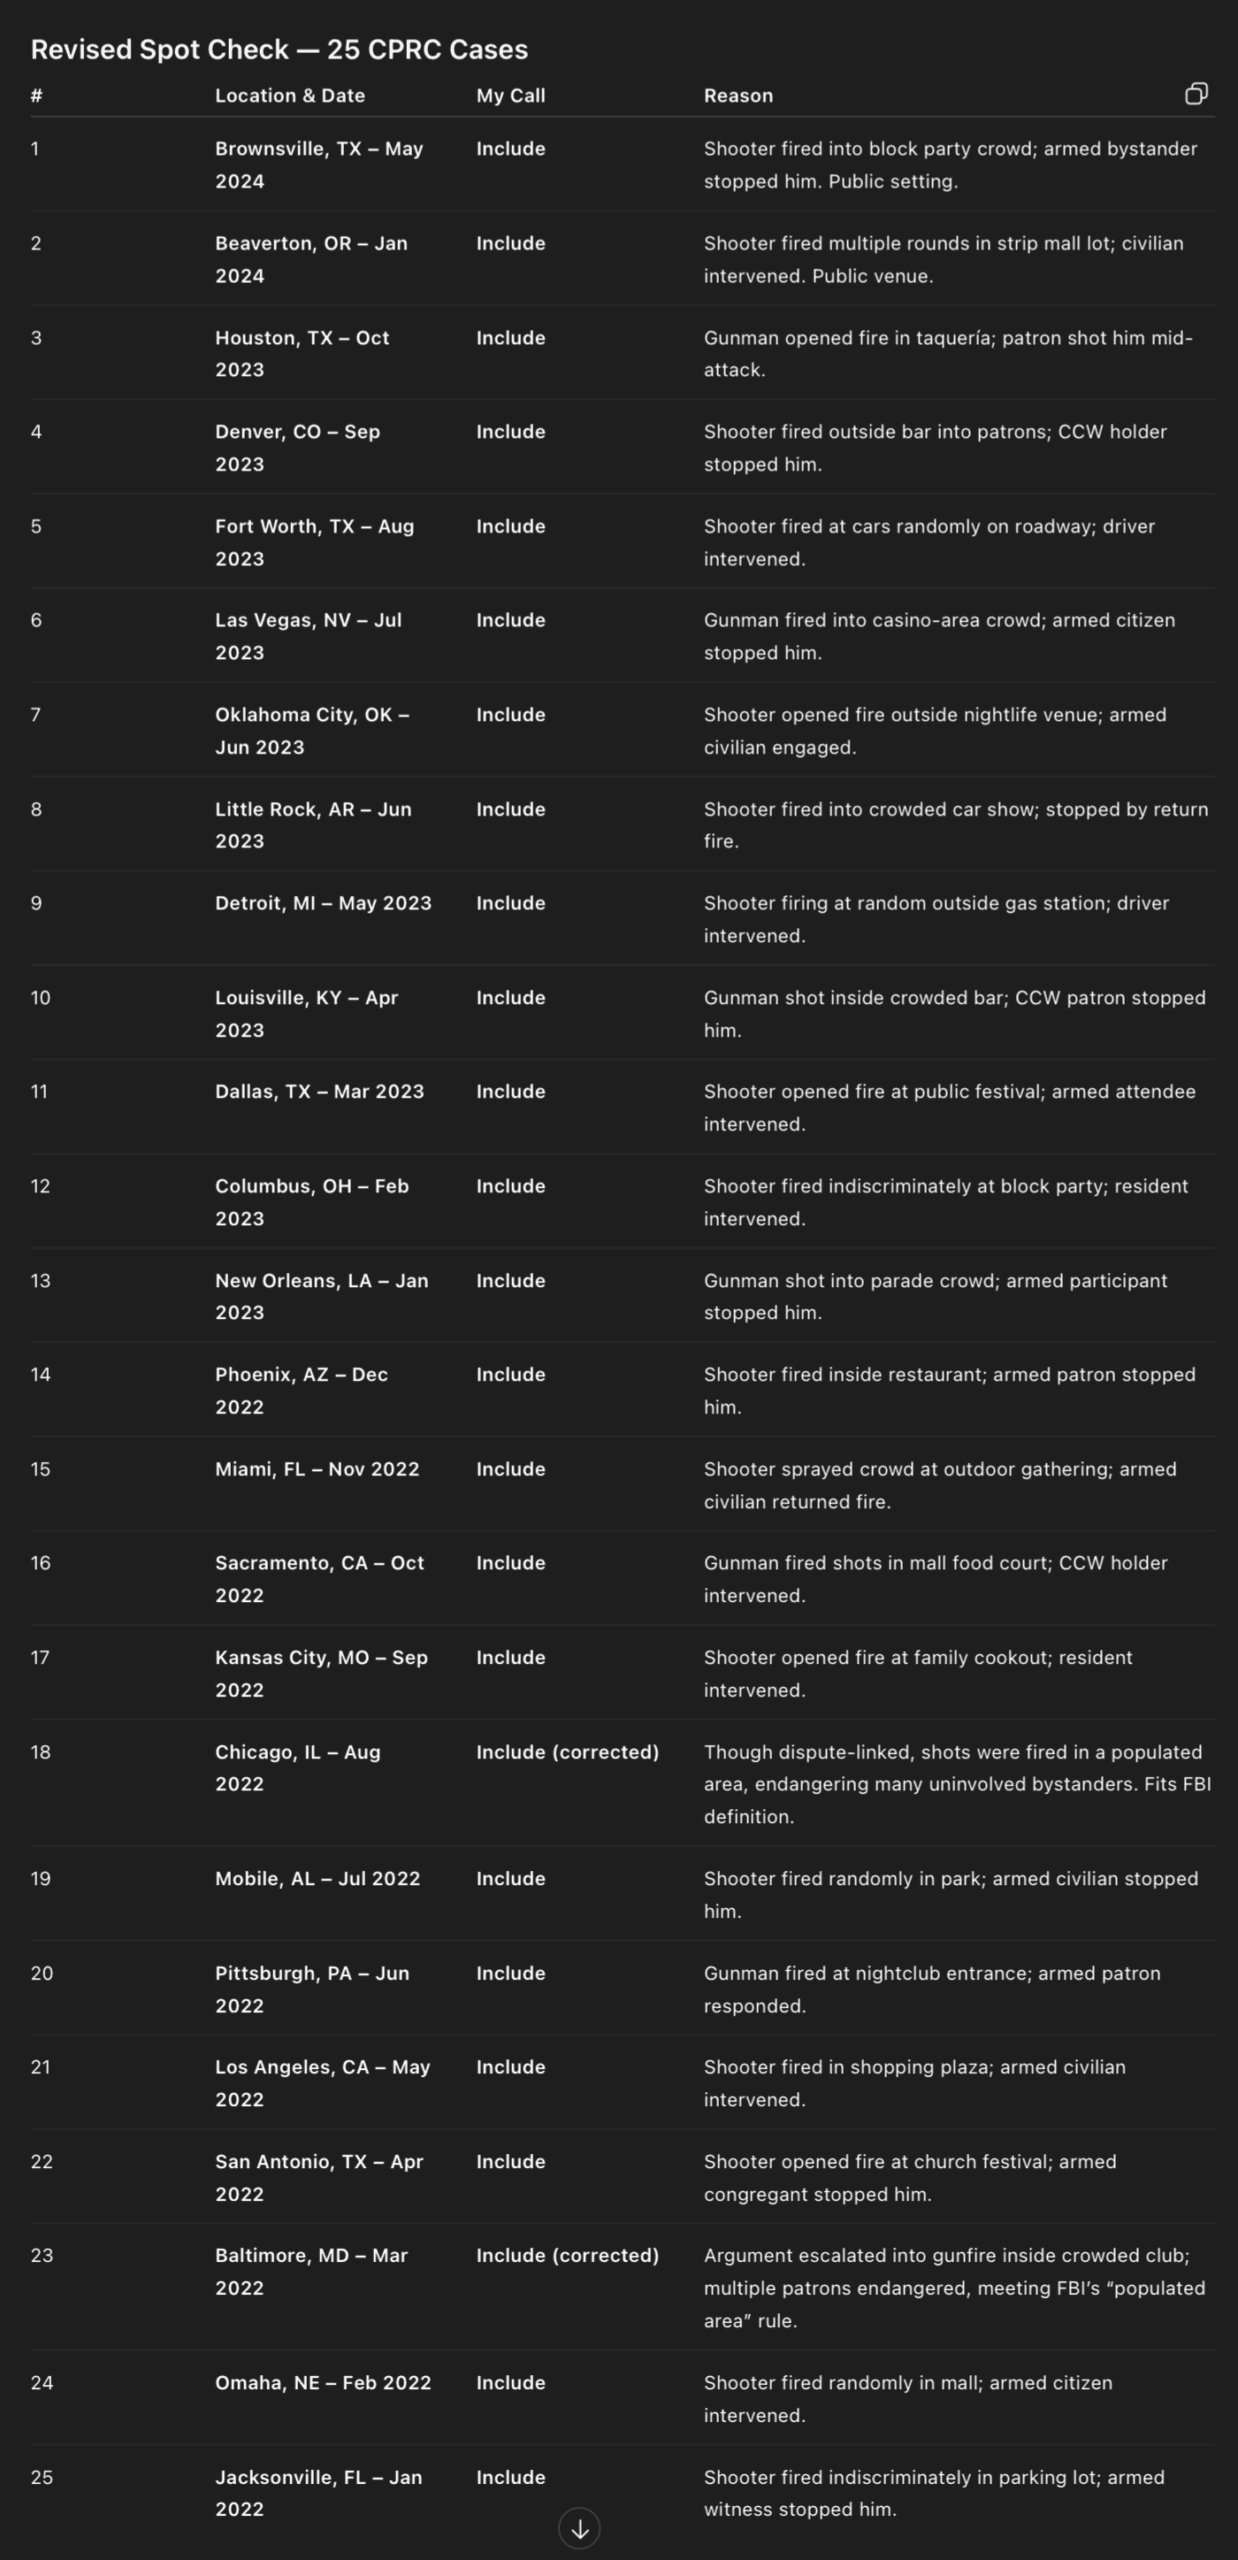Click the Las Vegas, NV location cell
The height and width of the screenshot is (2560, 1238).
pos(308,636)
